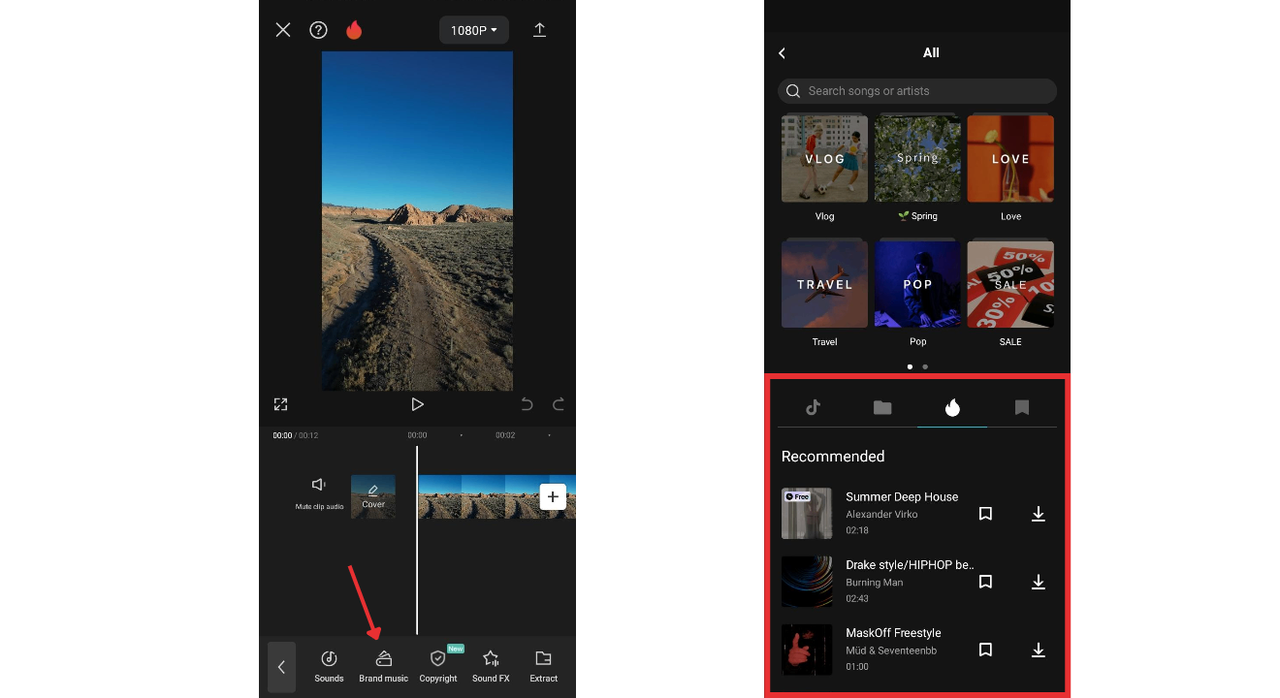1280x698 pixels.
Task: Go back from the All music screen
Action: coord(782,53)
